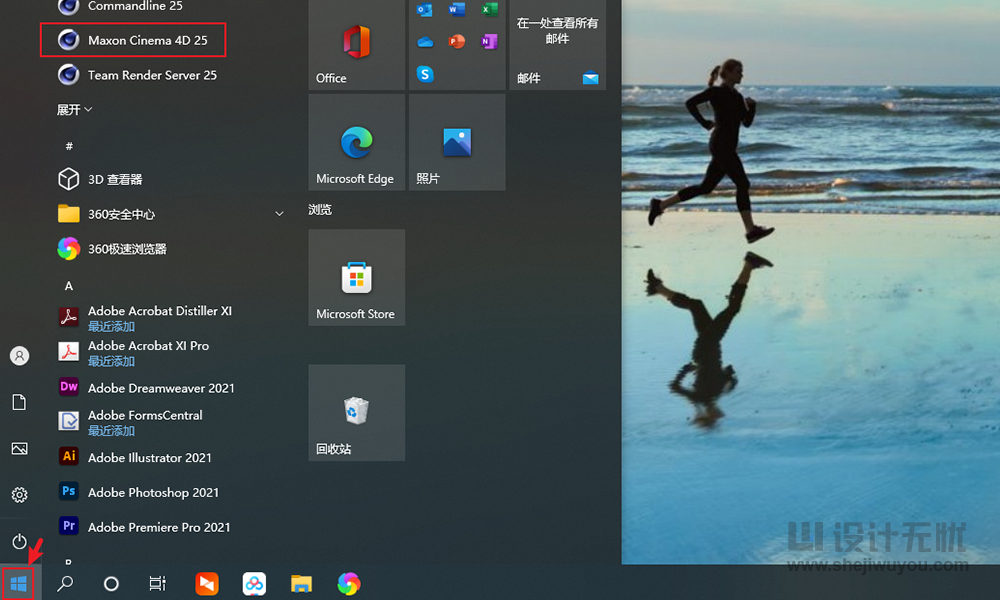Open Baidu Netdisk icon on taskbar
The width and height of the screenshot is (1000, 600).
[254, 583]
